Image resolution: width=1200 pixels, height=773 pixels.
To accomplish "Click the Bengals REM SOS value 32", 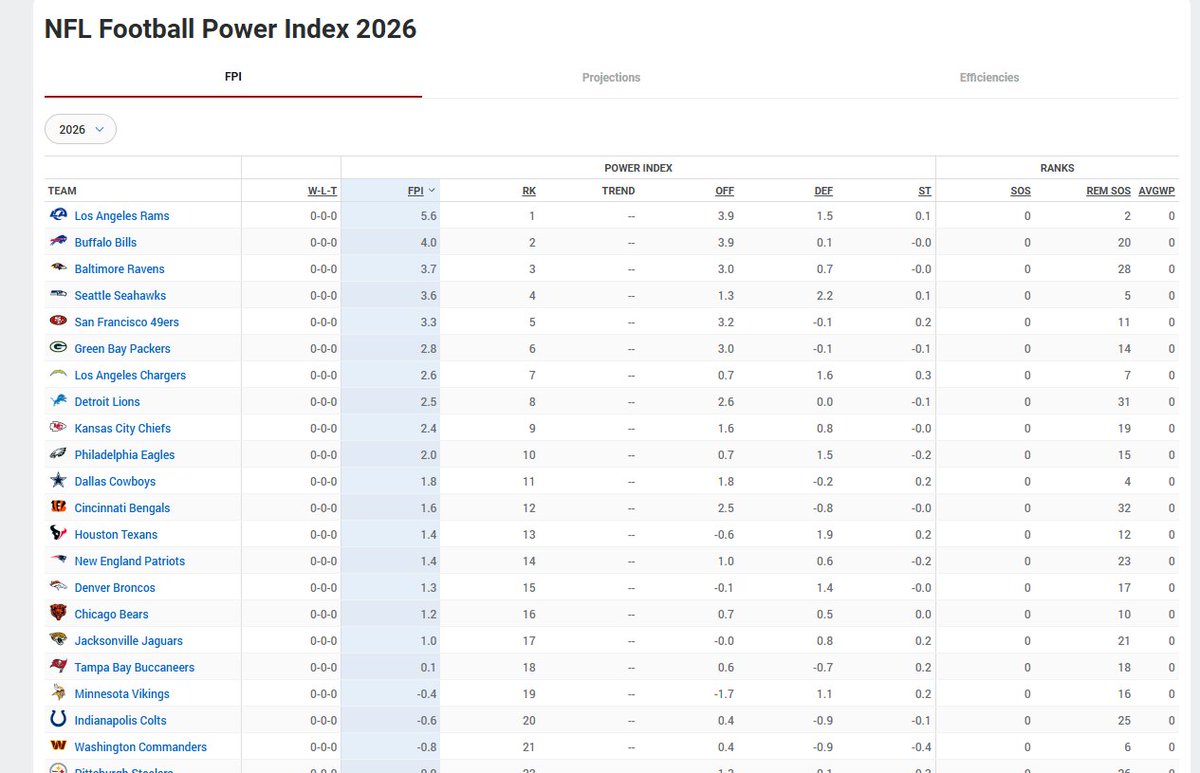I will [1124, 508].
